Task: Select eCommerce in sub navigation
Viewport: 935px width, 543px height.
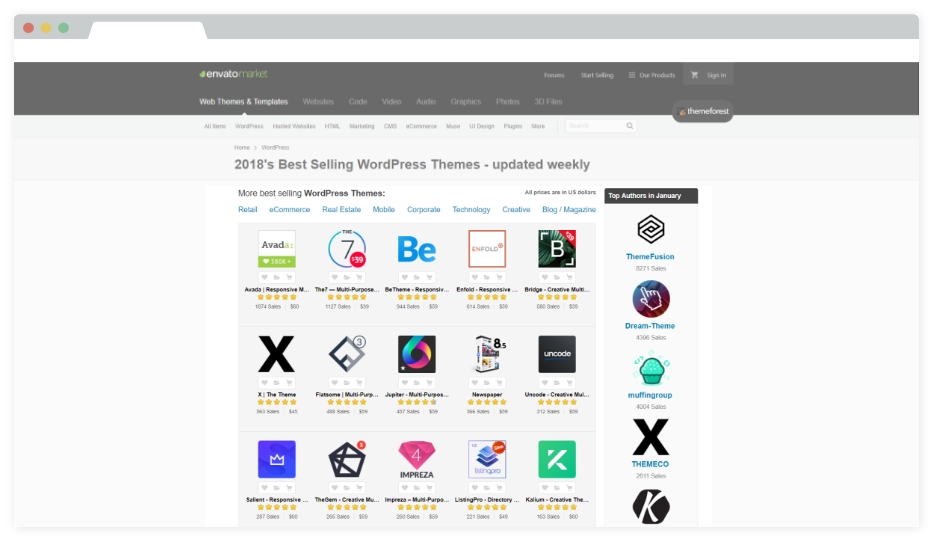Action: [x=421, y=126]
